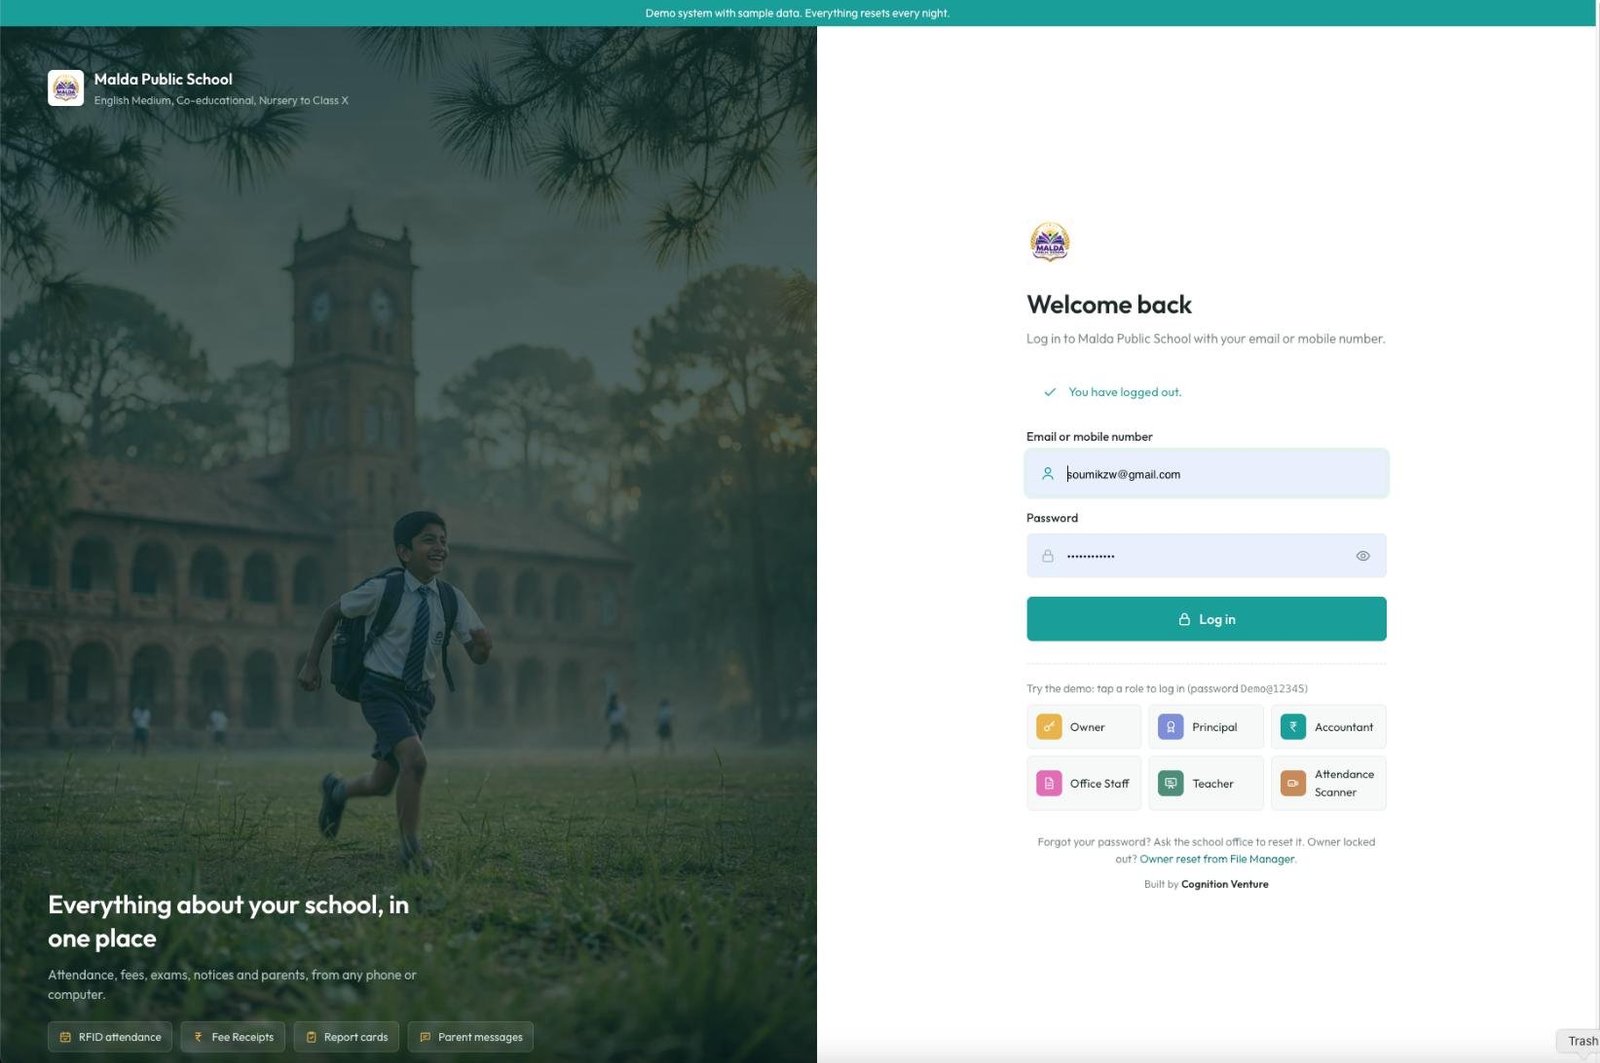Screen dimensions: 1600x1063
Task: Click the Malda Public School logo at top-left
Action: coord(66,88)
